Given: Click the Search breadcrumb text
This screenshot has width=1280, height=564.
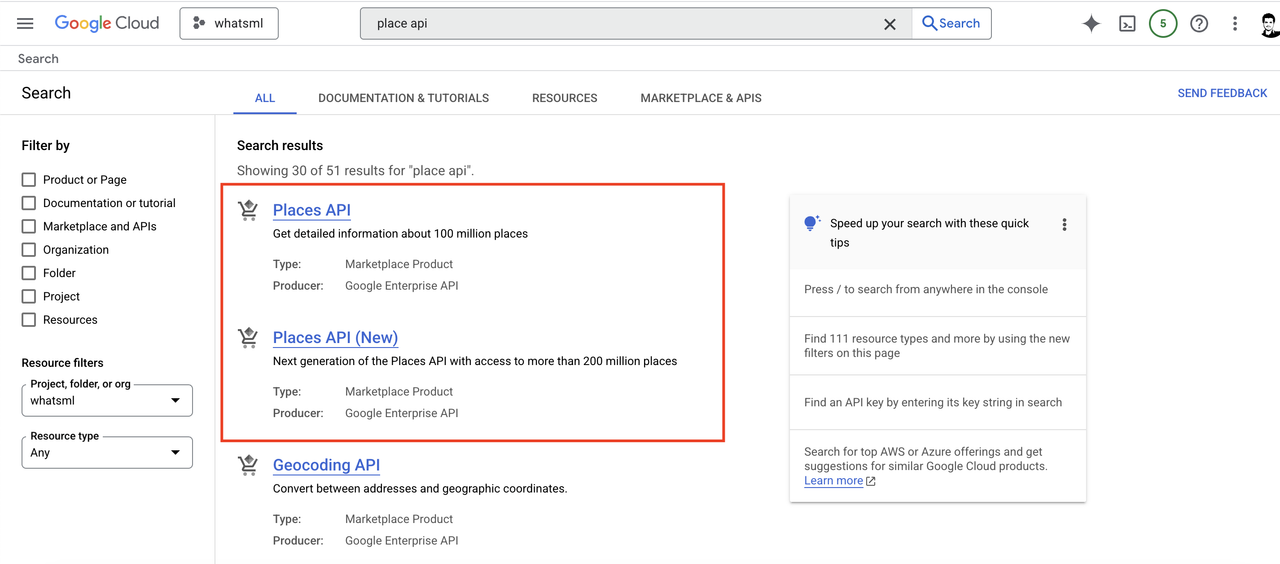Looking at the screenshot, I should [x=38, y=59].
